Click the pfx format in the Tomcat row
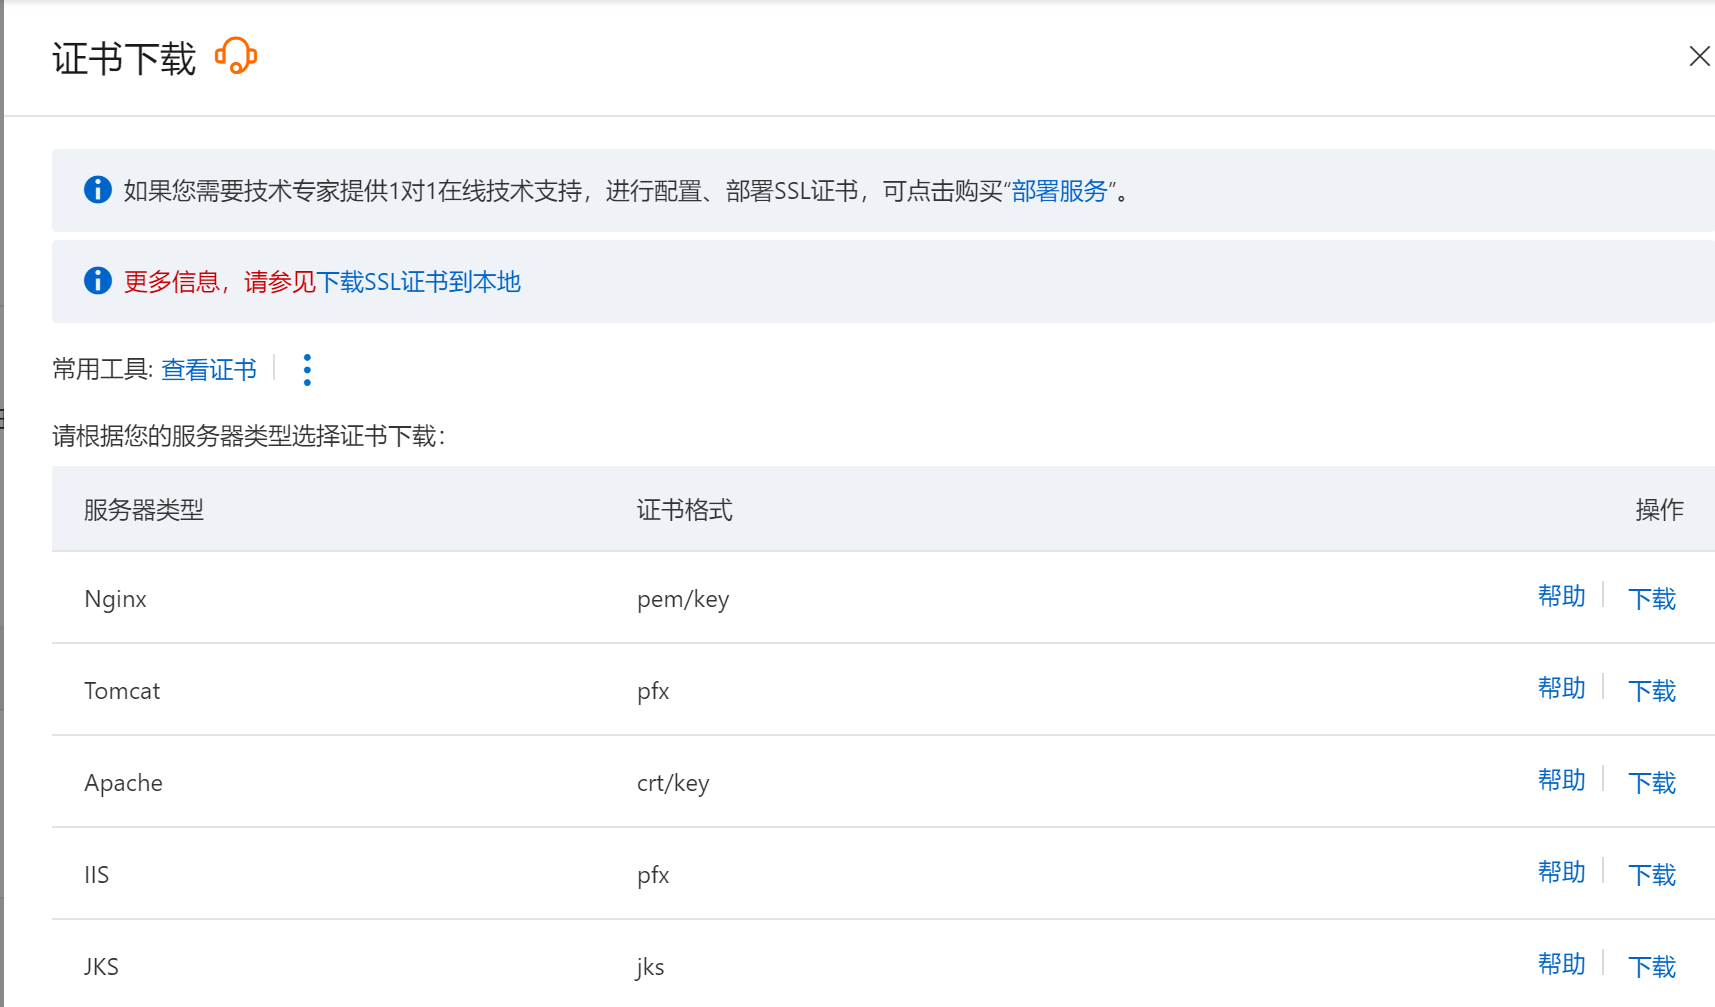Screen dimensions: 1715x1007 [653, 691]
